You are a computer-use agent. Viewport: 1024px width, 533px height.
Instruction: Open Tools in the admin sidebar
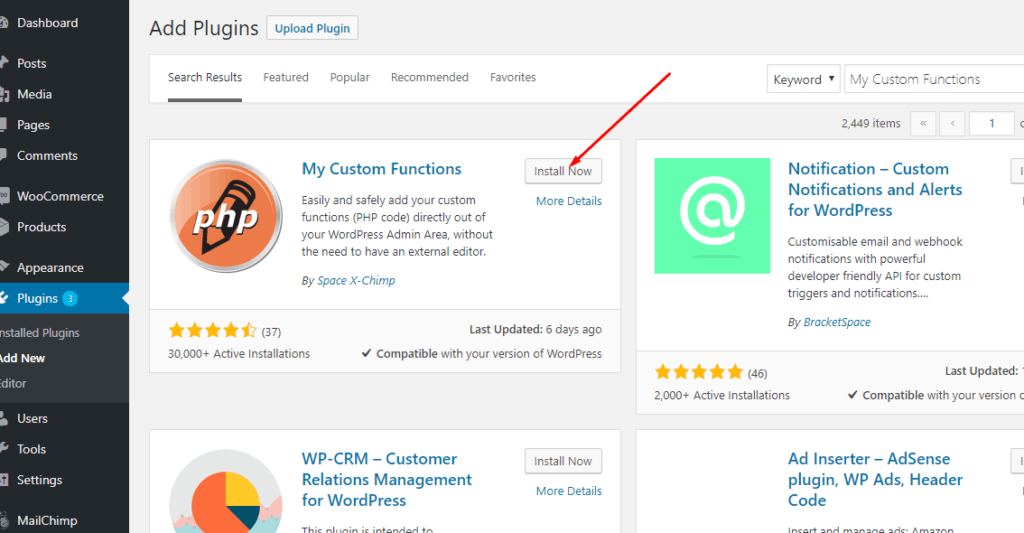pyautogui.click(x=31, y=449)
